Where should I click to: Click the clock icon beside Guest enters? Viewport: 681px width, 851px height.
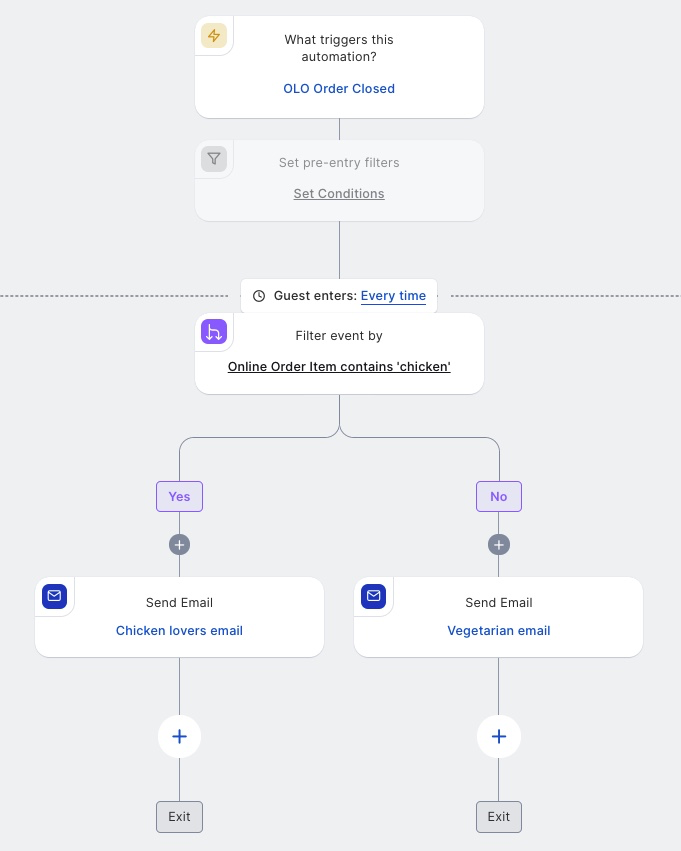pos(259,296)
